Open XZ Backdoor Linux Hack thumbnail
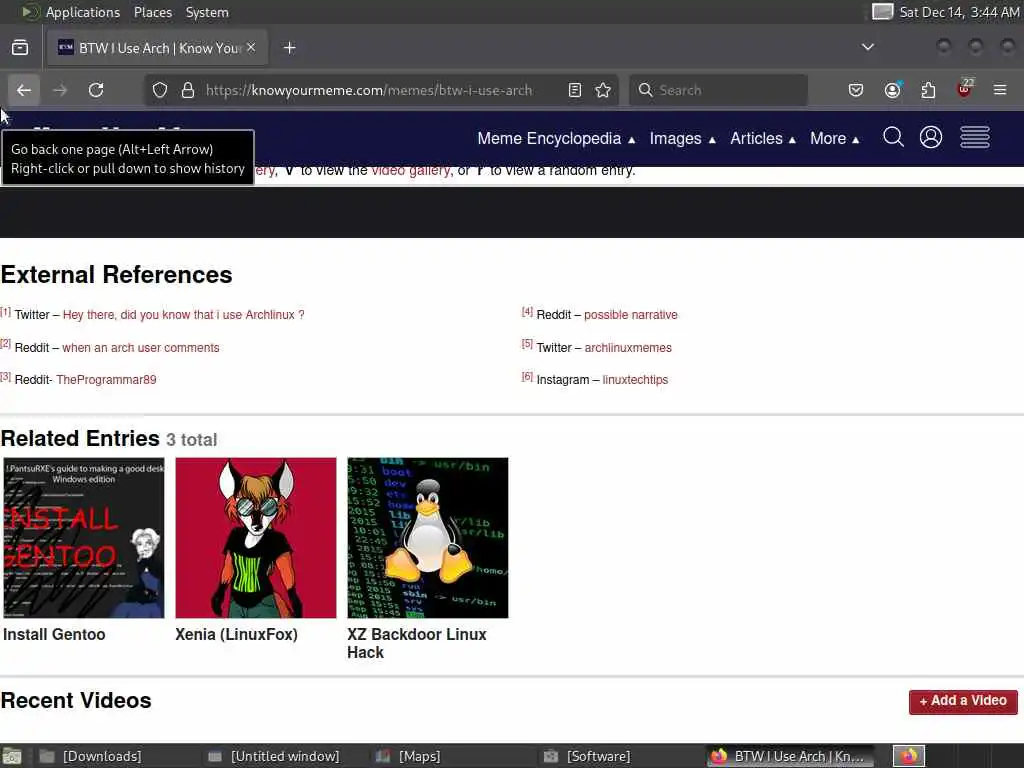The width and height of the screenshot is (1024, 768). 428,537
